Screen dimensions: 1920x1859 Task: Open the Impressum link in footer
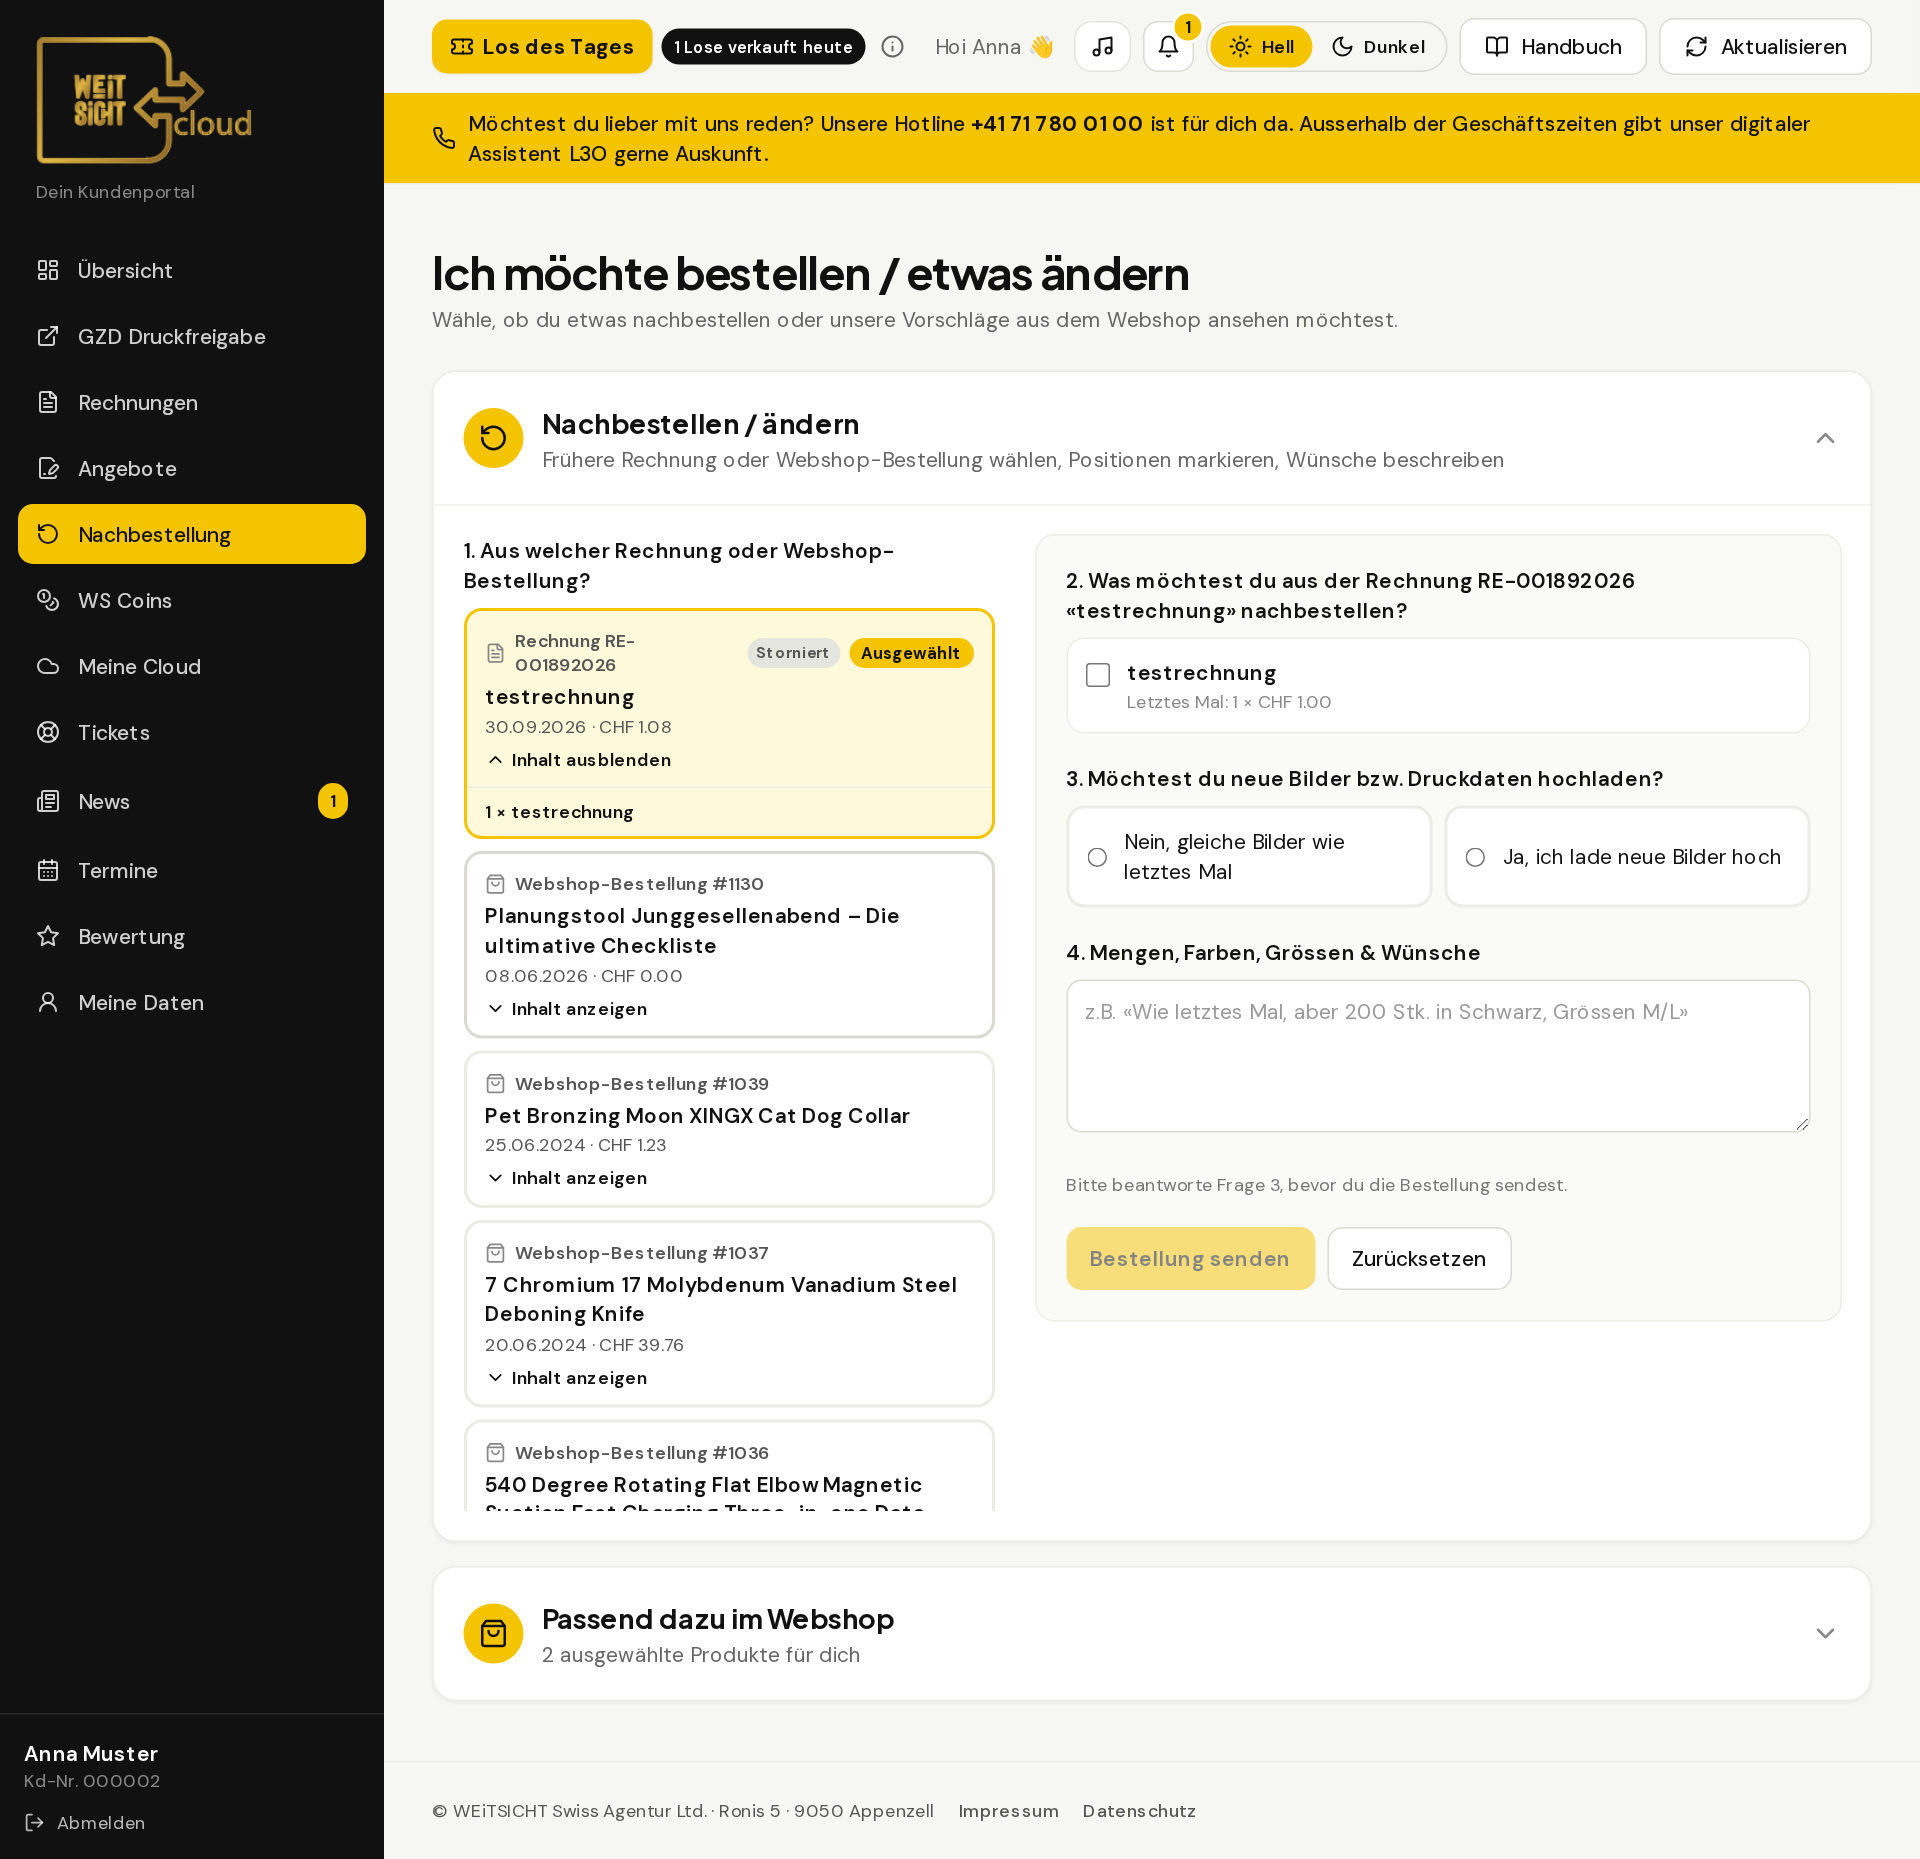point(1008,1811)
